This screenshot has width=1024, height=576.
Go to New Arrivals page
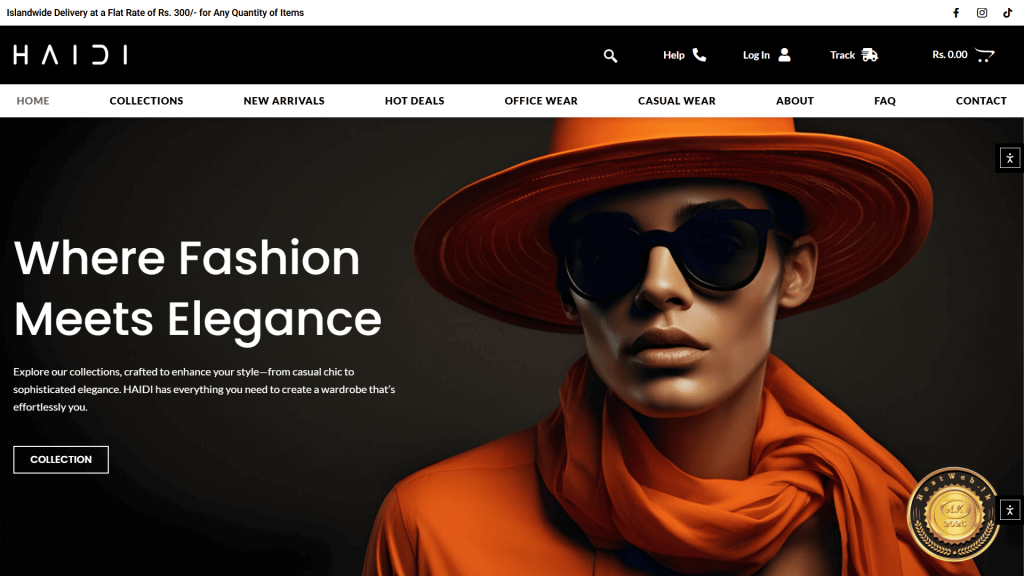(x=284, y=101)
